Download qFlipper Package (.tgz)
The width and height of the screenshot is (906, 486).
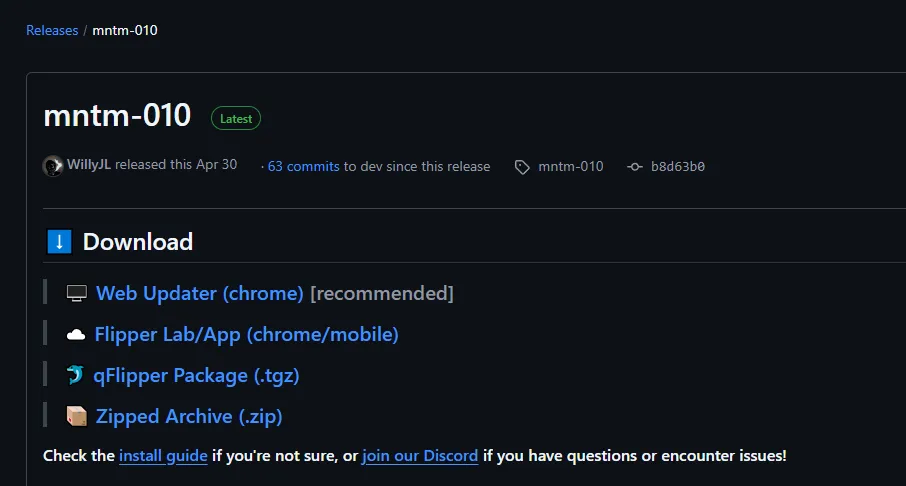pos(196,376)
